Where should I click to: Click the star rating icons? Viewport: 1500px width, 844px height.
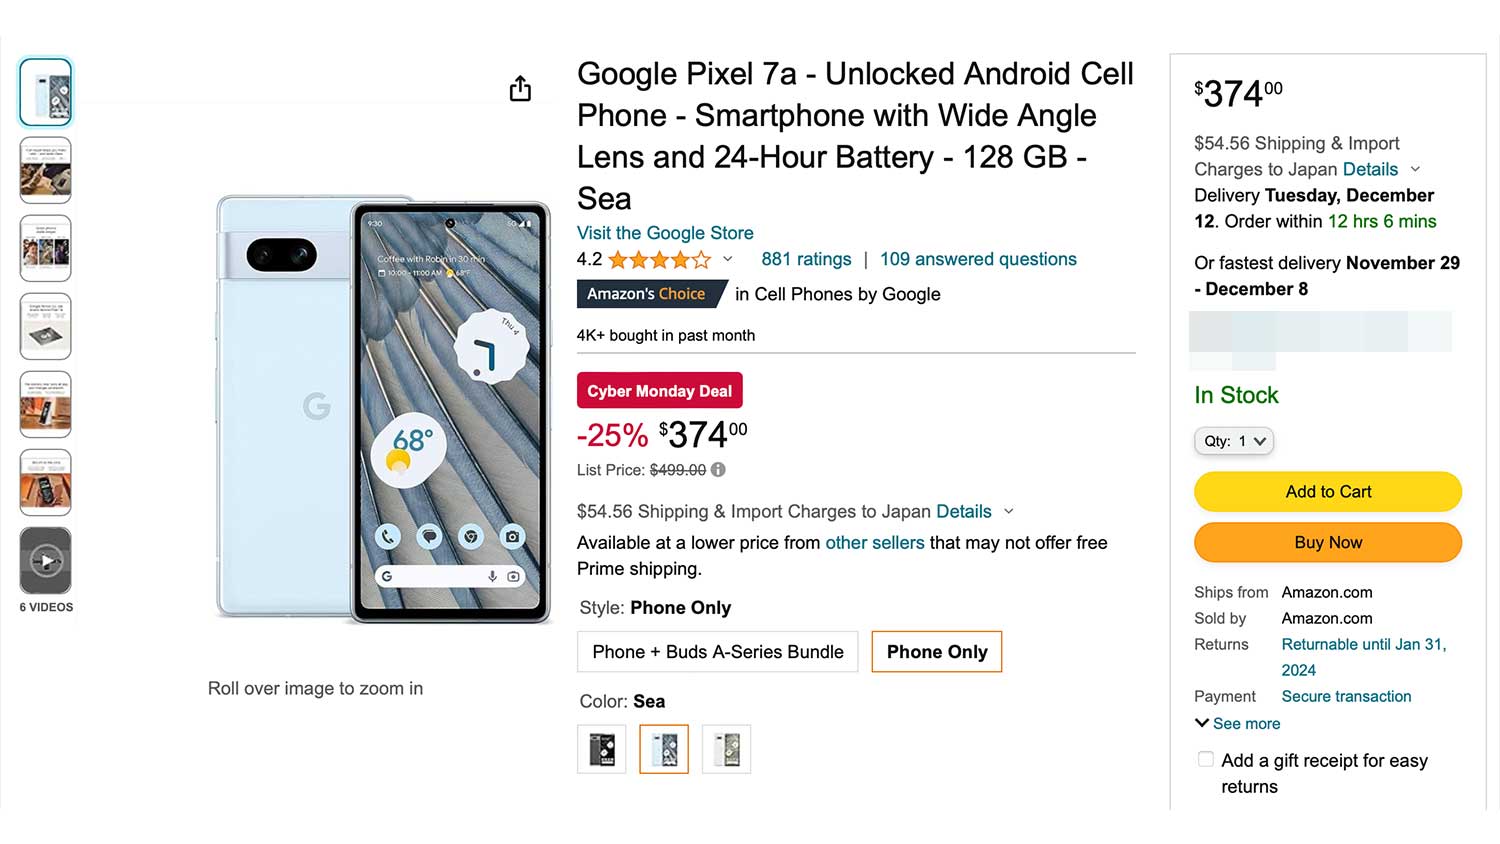pos(659,260)
